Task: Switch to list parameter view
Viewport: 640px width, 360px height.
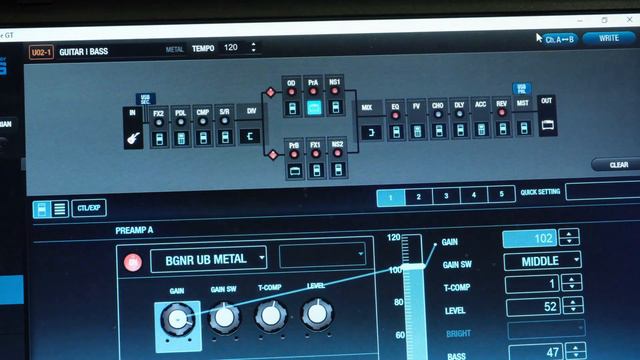Action: [x=60, y=209]
